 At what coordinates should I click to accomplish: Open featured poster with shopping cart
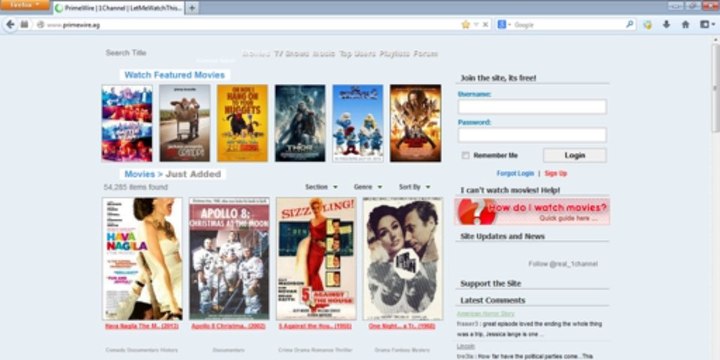(185, 123)
